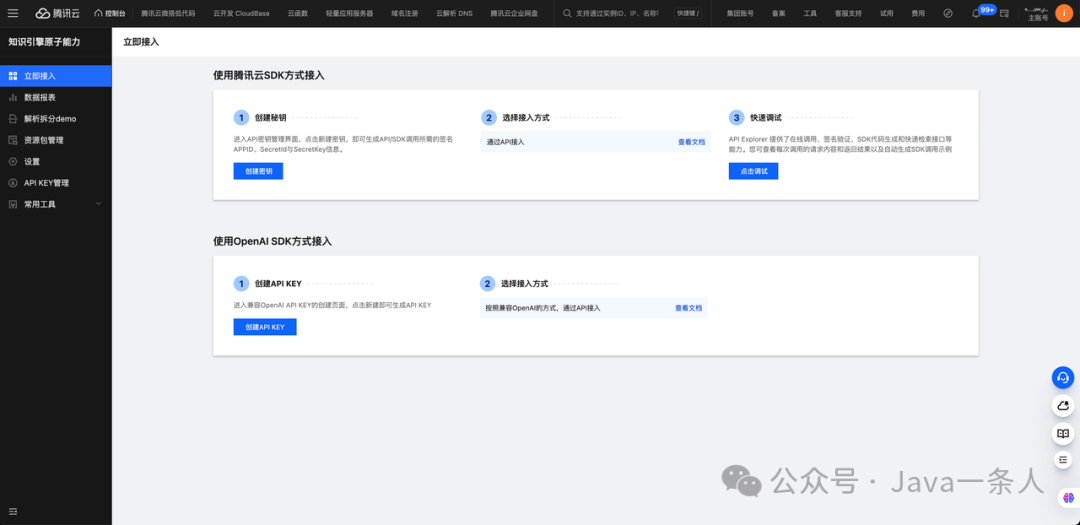Open API KEY管理 sidebar item

pos(56,183)
